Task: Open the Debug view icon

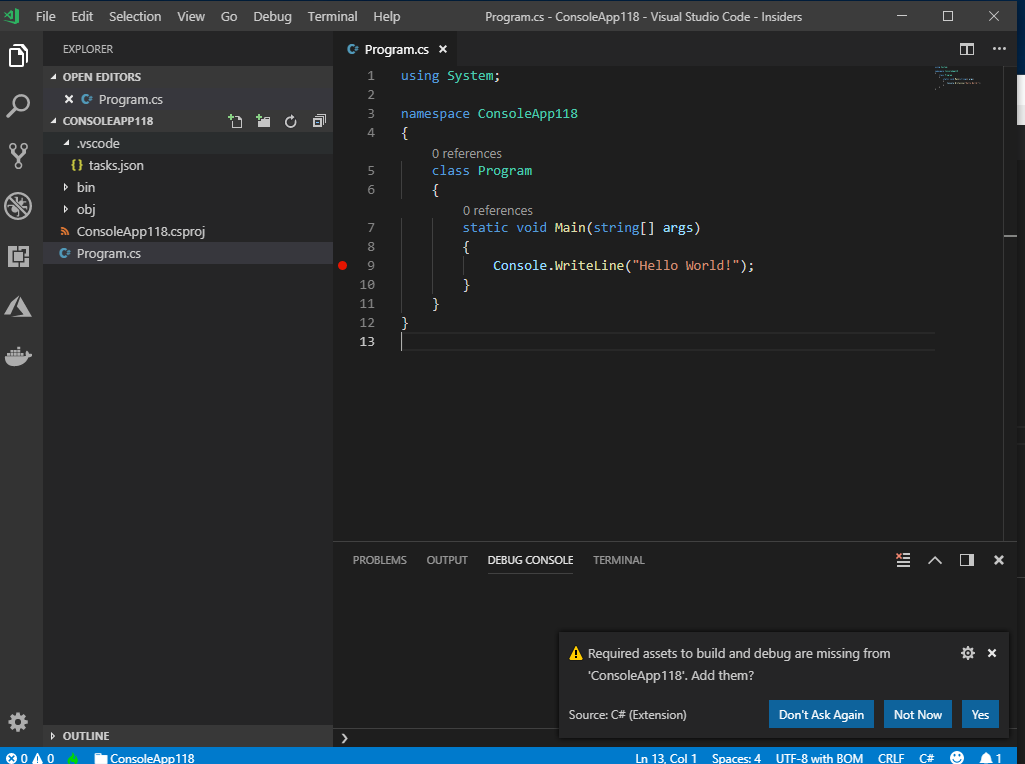Action: click(20, 206)
